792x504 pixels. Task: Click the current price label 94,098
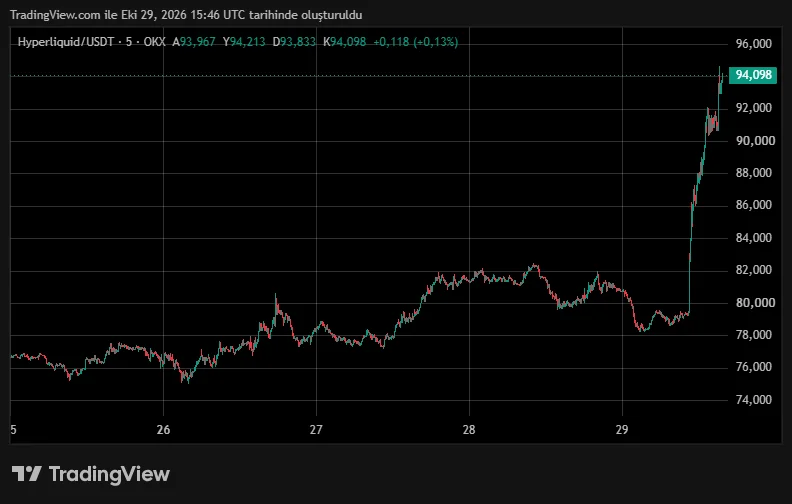click(753, 75)
